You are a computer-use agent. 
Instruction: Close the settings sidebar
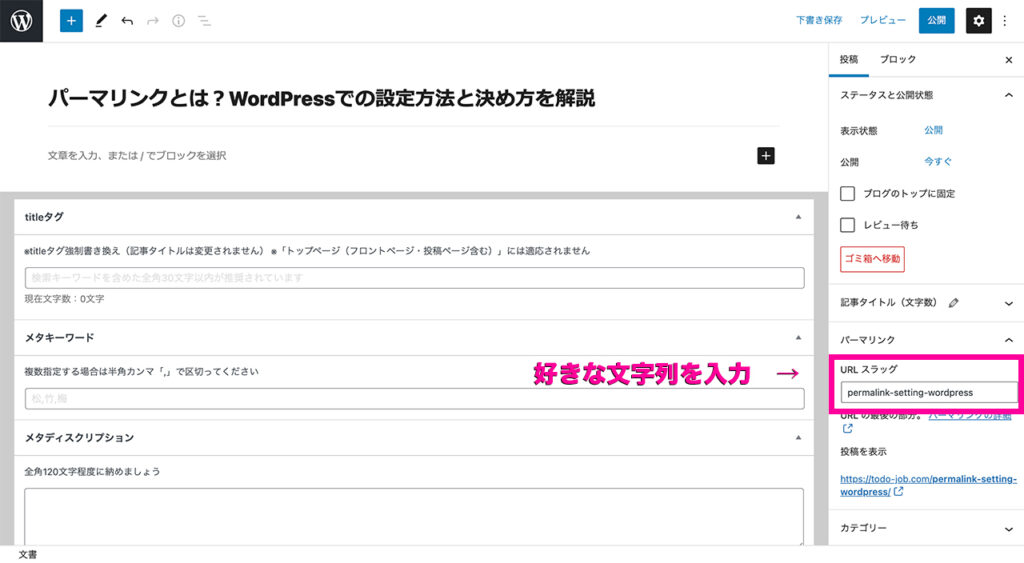[x=1008, y=59]
